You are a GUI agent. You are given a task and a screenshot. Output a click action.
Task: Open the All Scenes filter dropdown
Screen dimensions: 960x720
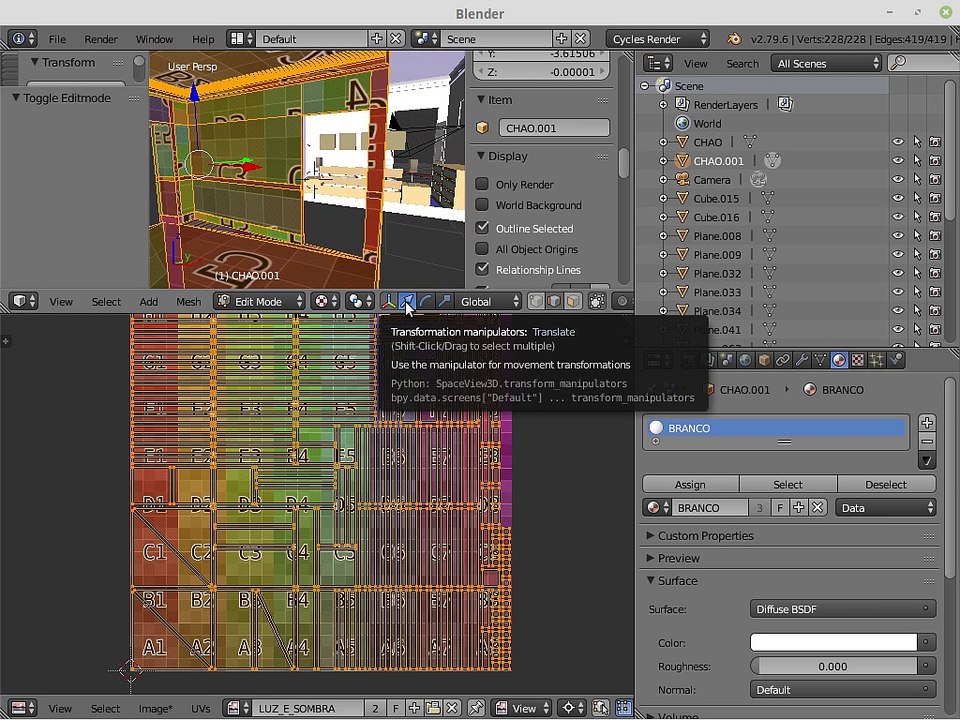(827, 63)
